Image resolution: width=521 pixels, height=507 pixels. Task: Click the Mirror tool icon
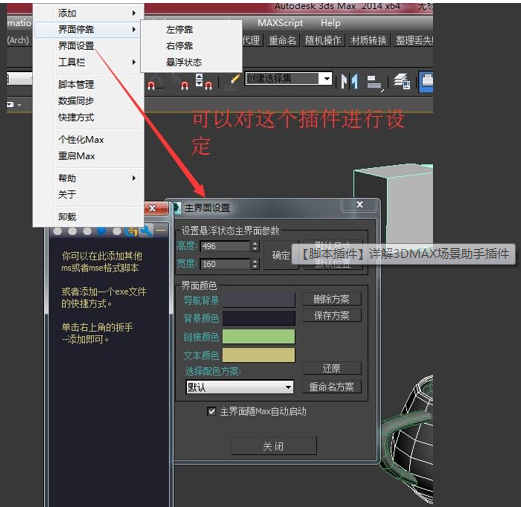[x=349, y=81]
